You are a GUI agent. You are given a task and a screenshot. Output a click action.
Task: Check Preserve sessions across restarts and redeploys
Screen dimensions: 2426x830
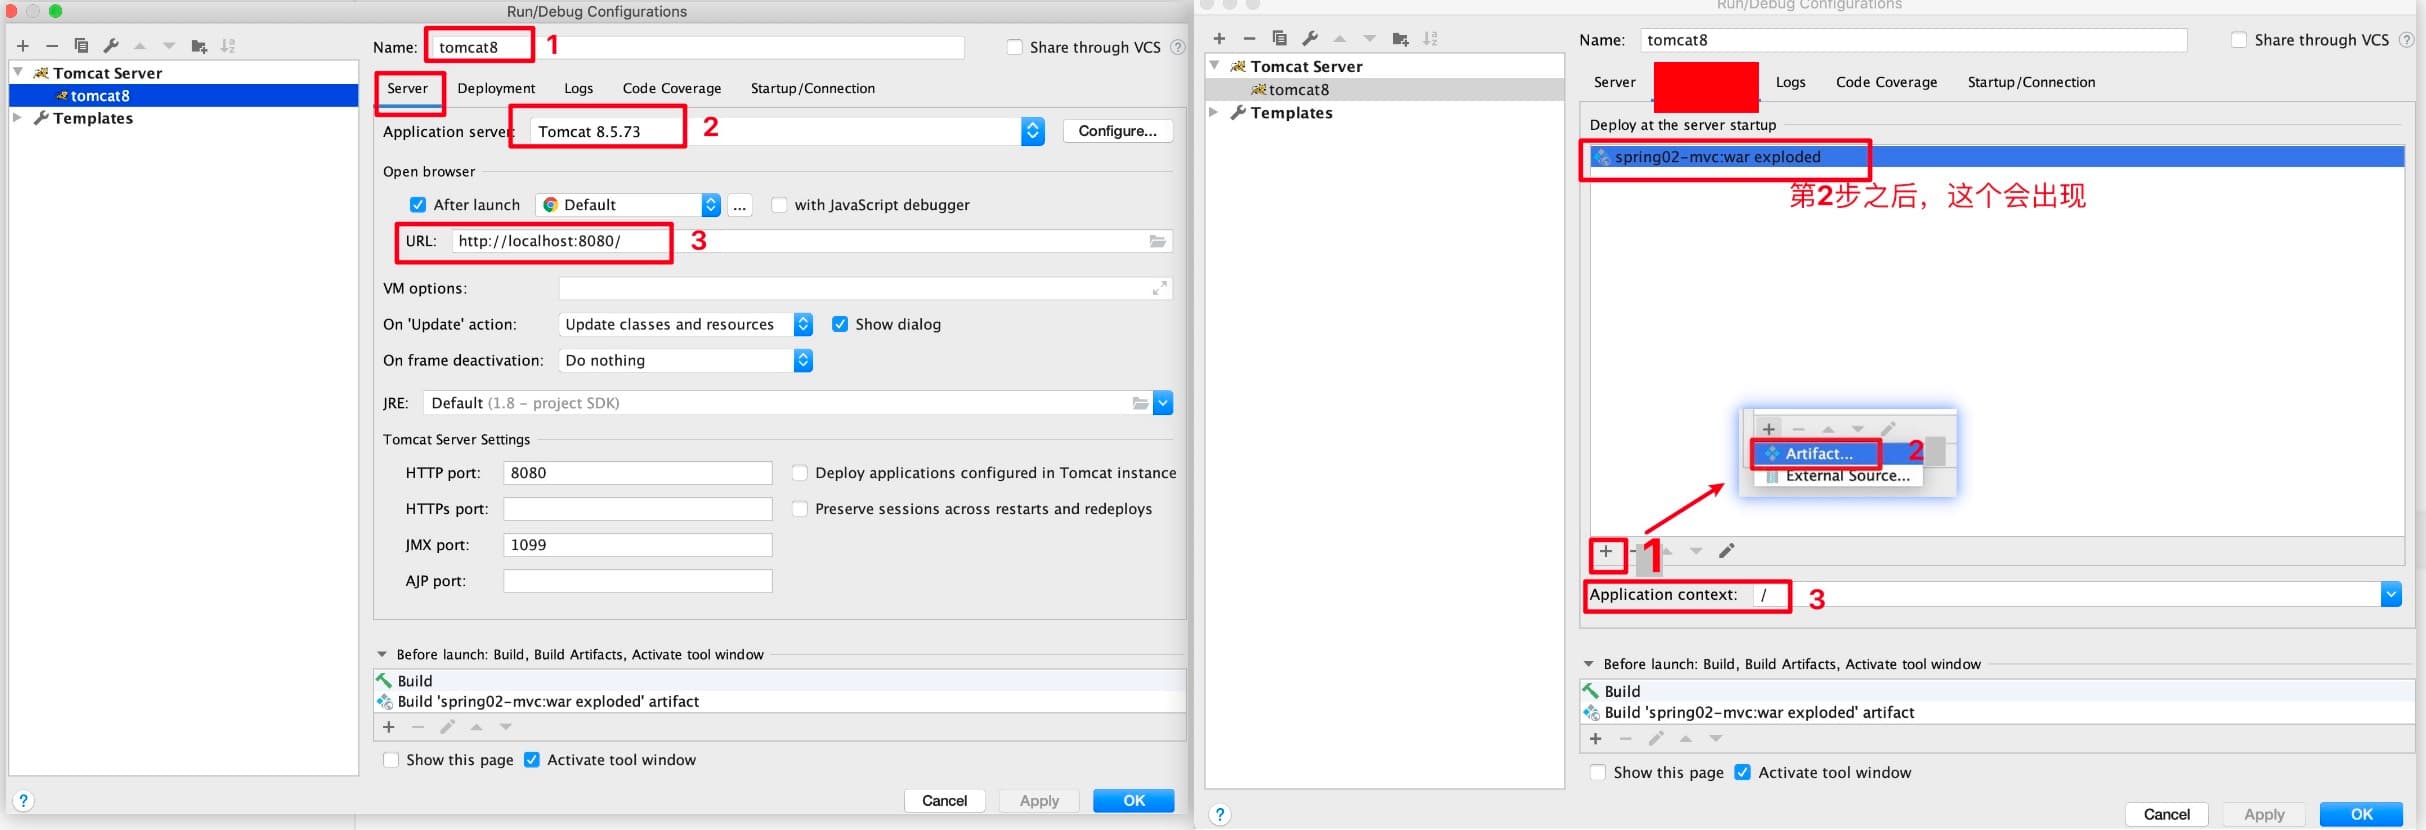coord(800,509)
